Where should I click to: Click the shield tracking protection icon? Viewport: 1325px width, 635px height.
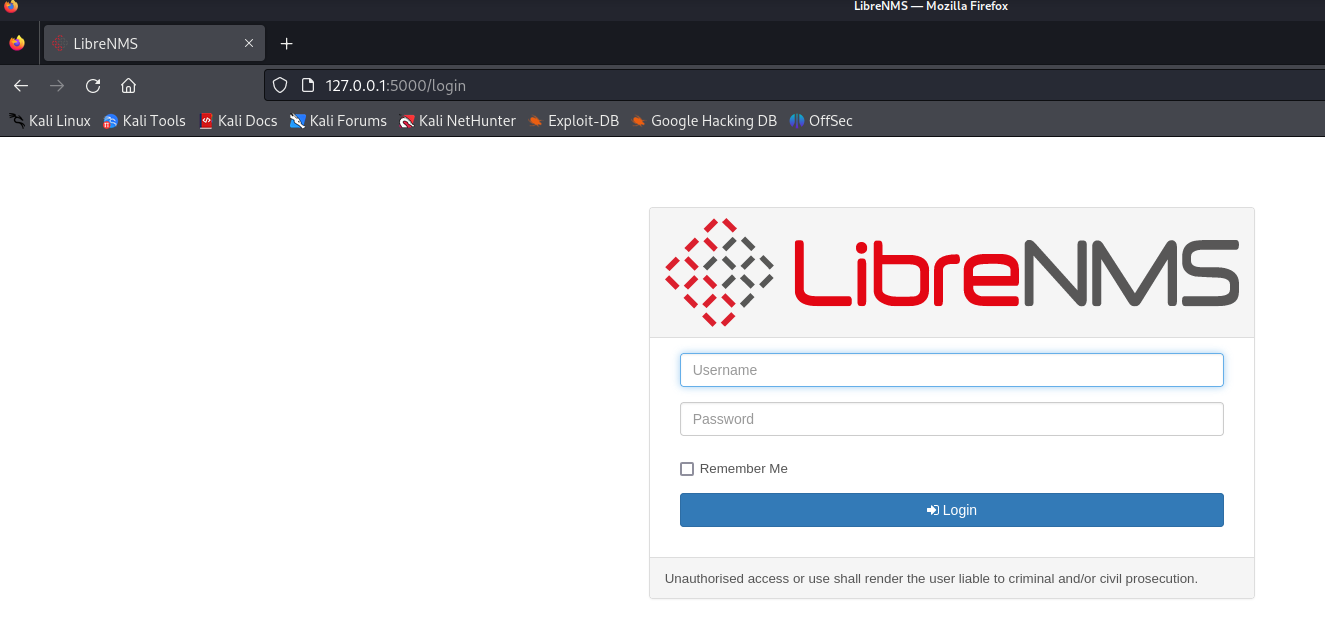pos(280,86)
